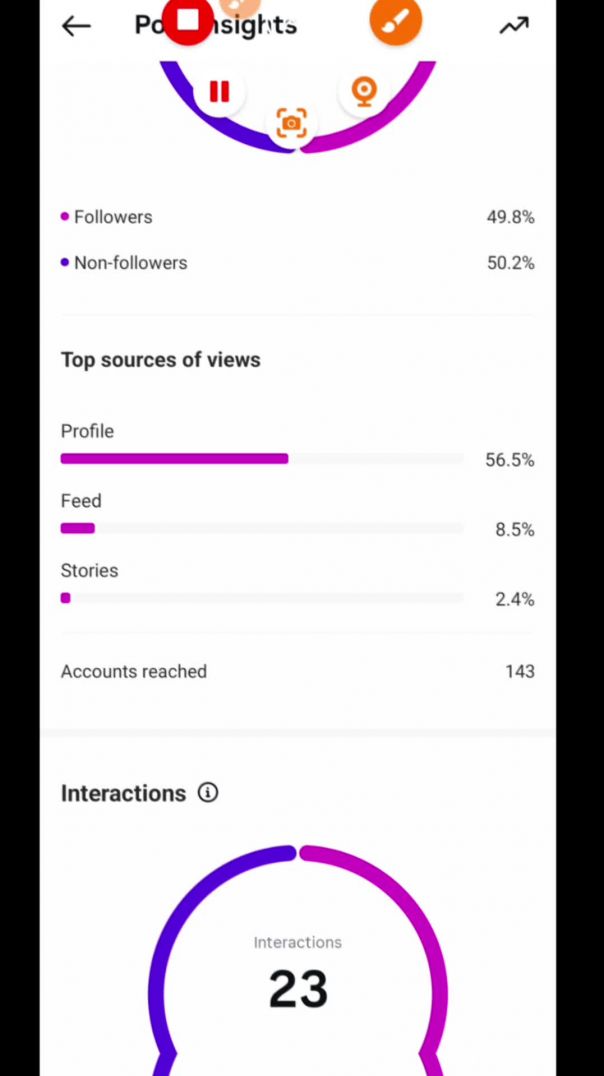The image size is (604, 1076).
Task: Select the Stories views progress bar
Action: click(x=262, y=598)
